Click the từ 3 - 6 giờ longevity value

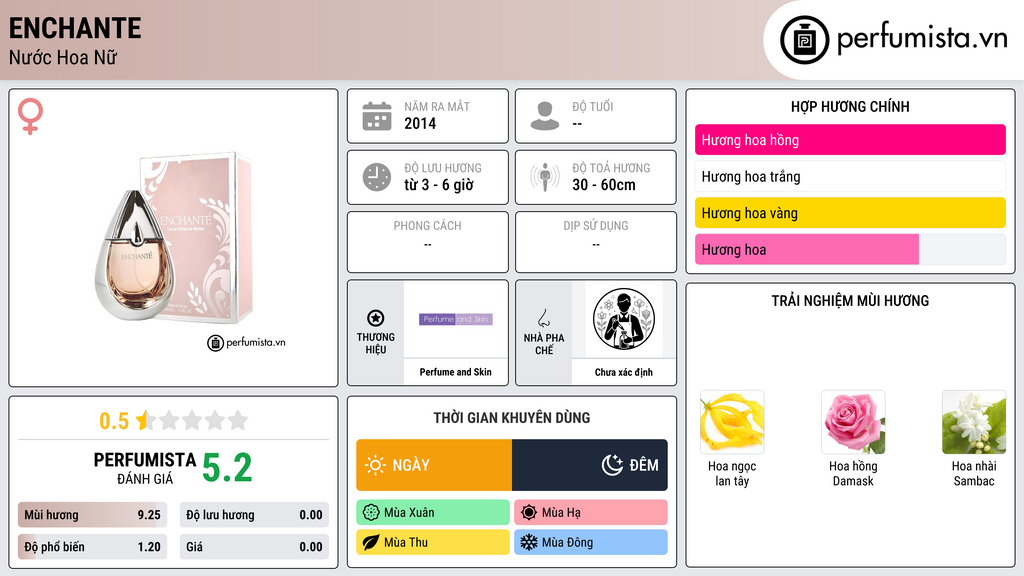(438, 185)
